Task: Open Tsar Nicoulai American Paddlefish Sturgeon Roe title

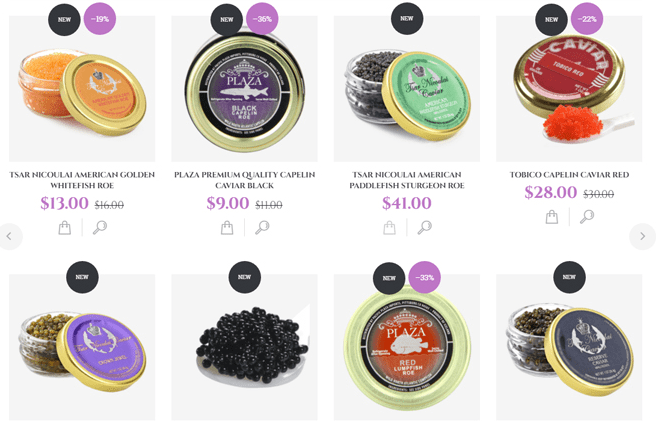Action: [407, 180]
